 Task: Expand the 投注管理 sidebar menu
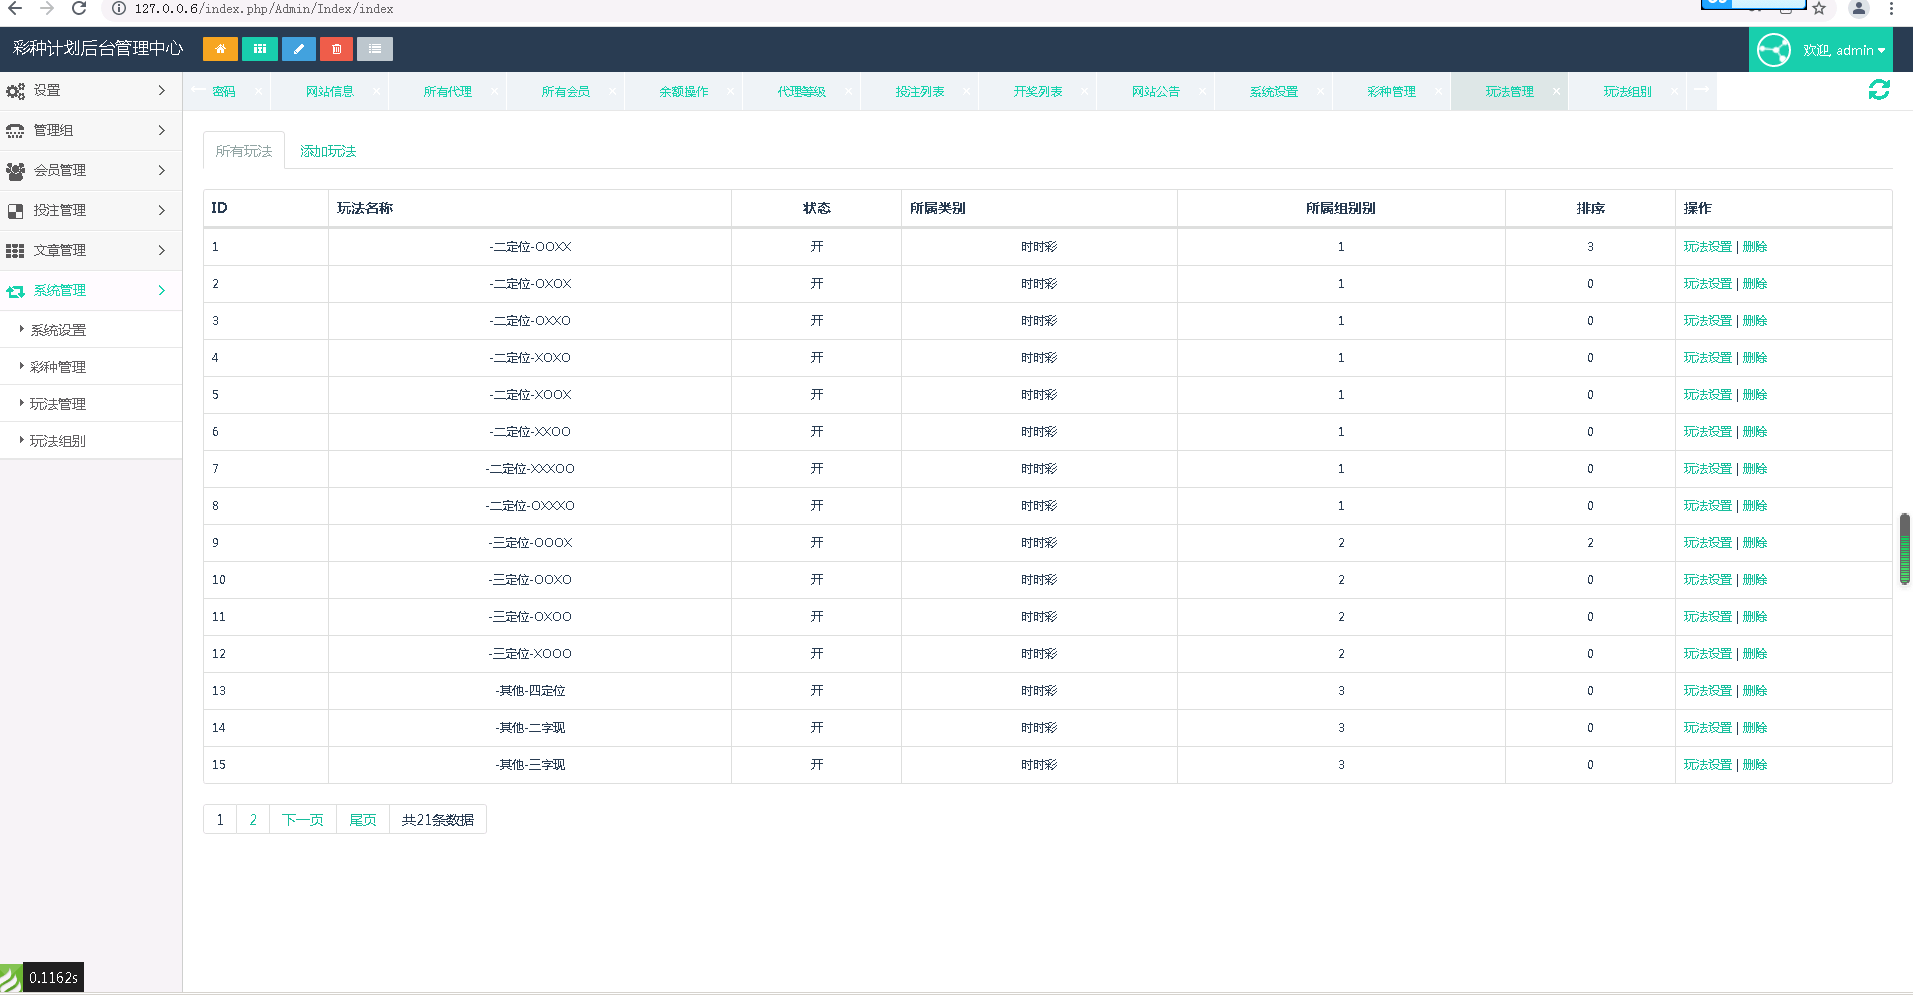pyautogui.click(x=90, y=210)
